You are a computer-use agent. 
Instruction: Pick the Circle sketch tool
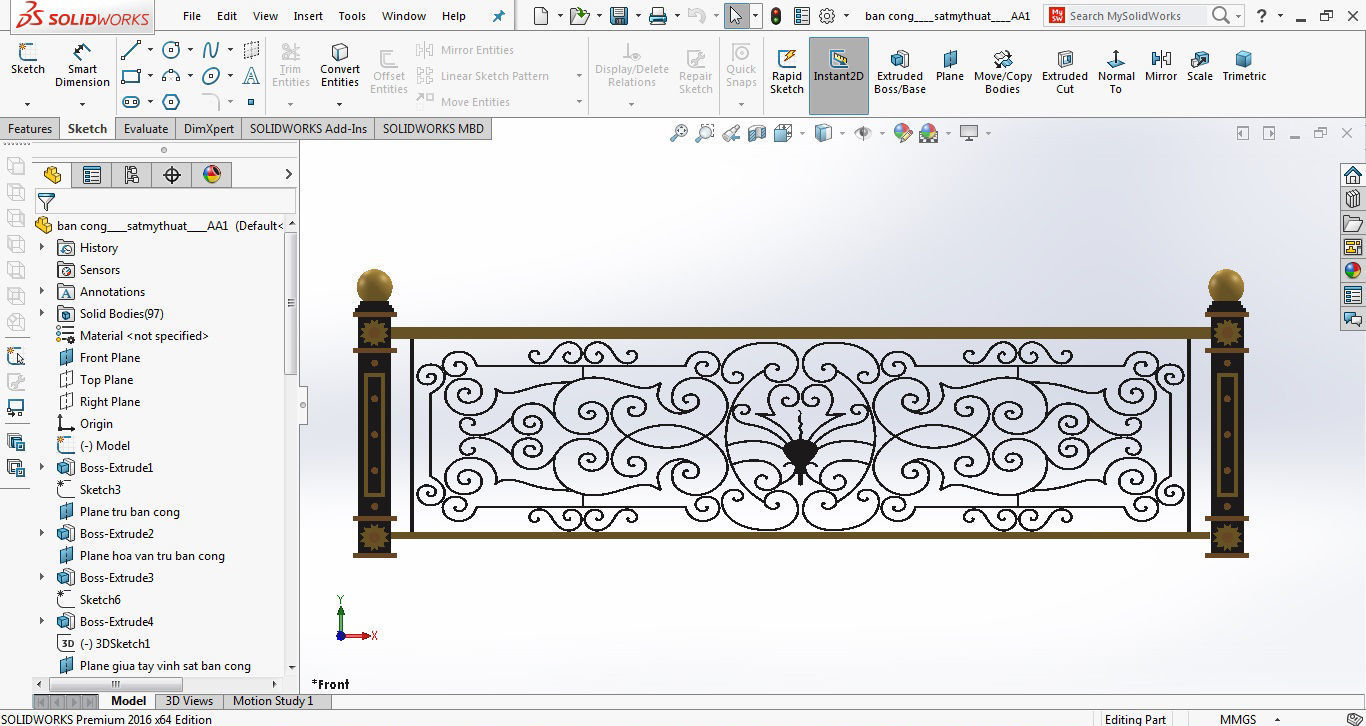tap(171, 50)
